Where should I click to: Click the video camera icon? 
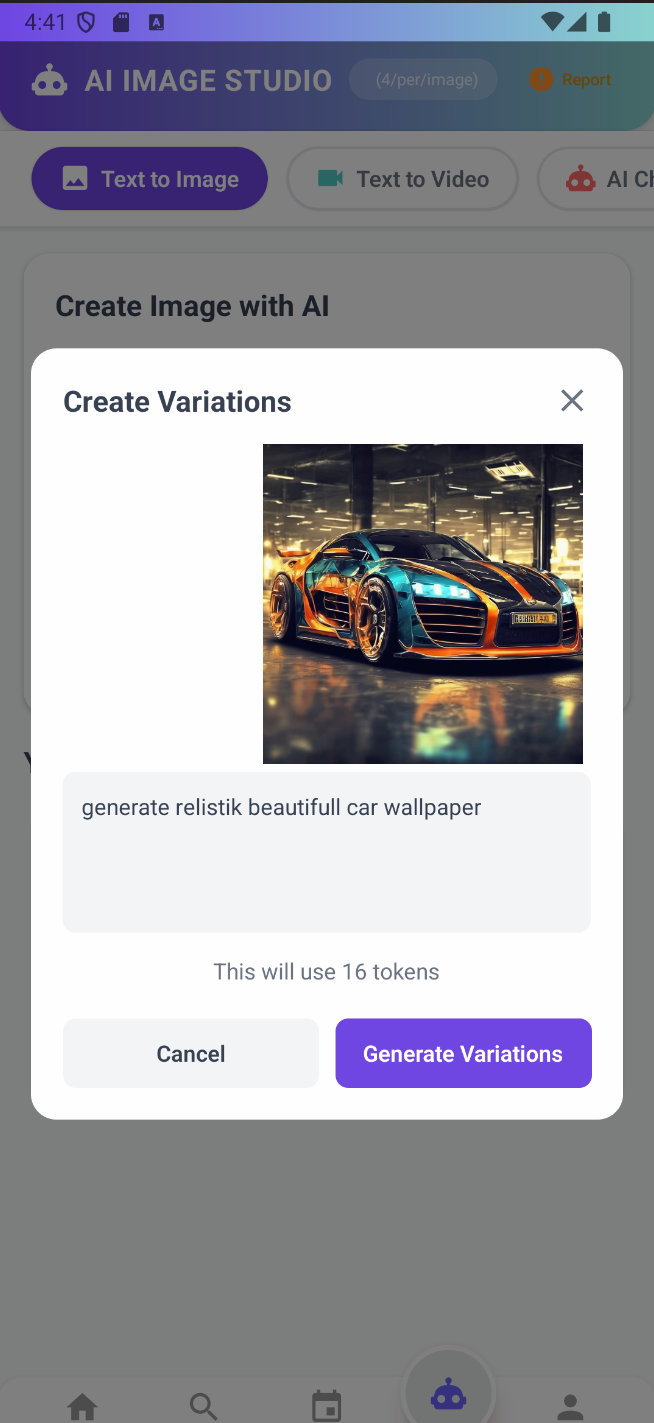point(330,178)
